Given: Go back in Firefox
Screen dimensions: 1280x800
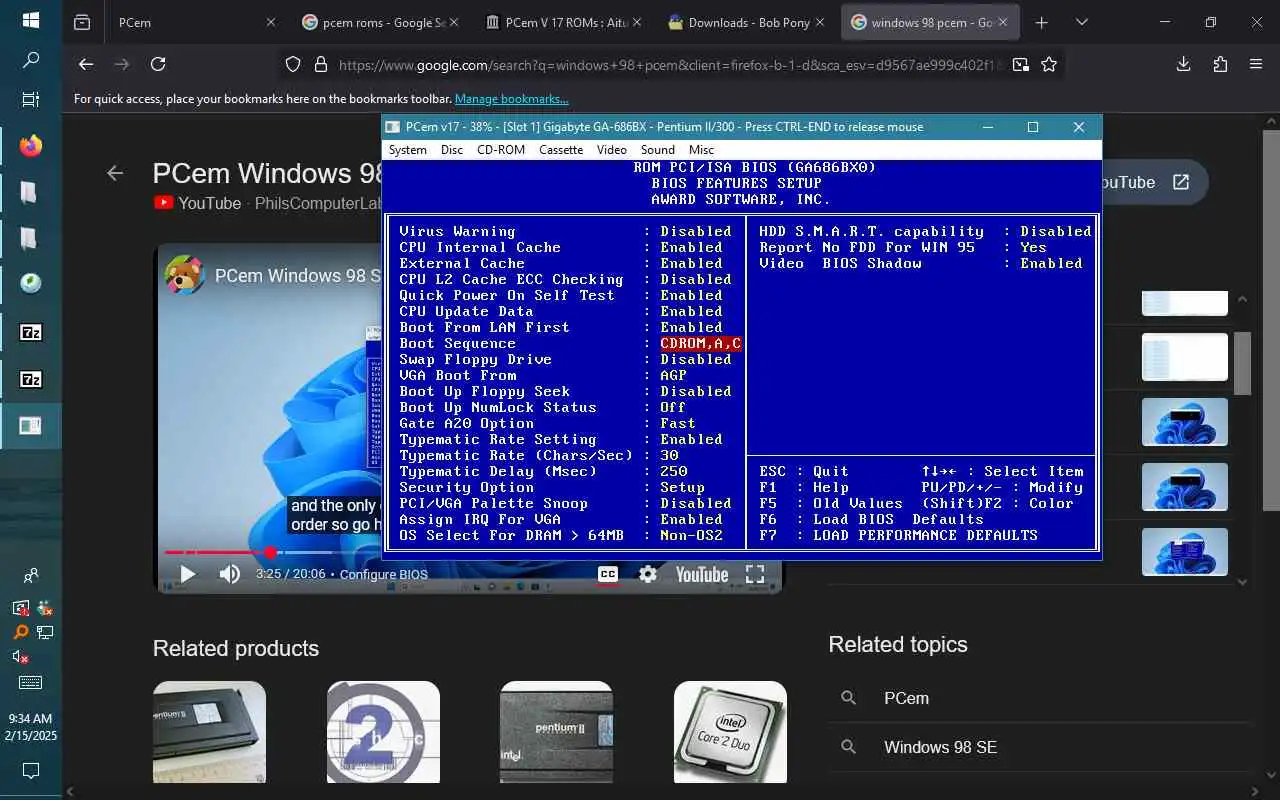Looking at the screenshot, I should tap(86, 64).
